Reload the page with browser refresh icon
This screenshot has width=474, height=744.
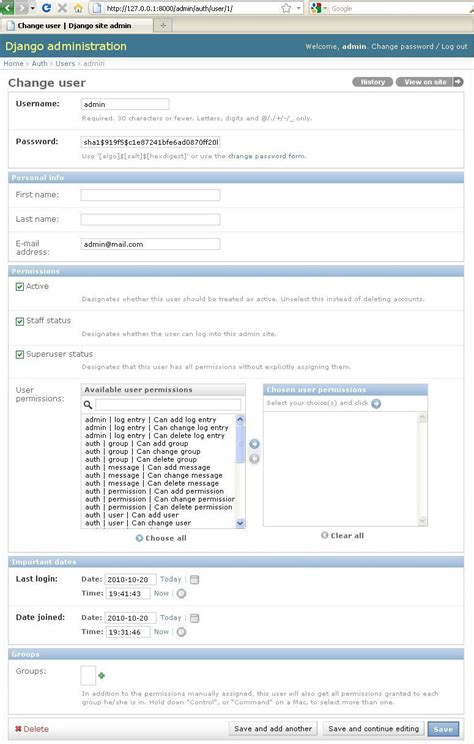tap(46, 8)
